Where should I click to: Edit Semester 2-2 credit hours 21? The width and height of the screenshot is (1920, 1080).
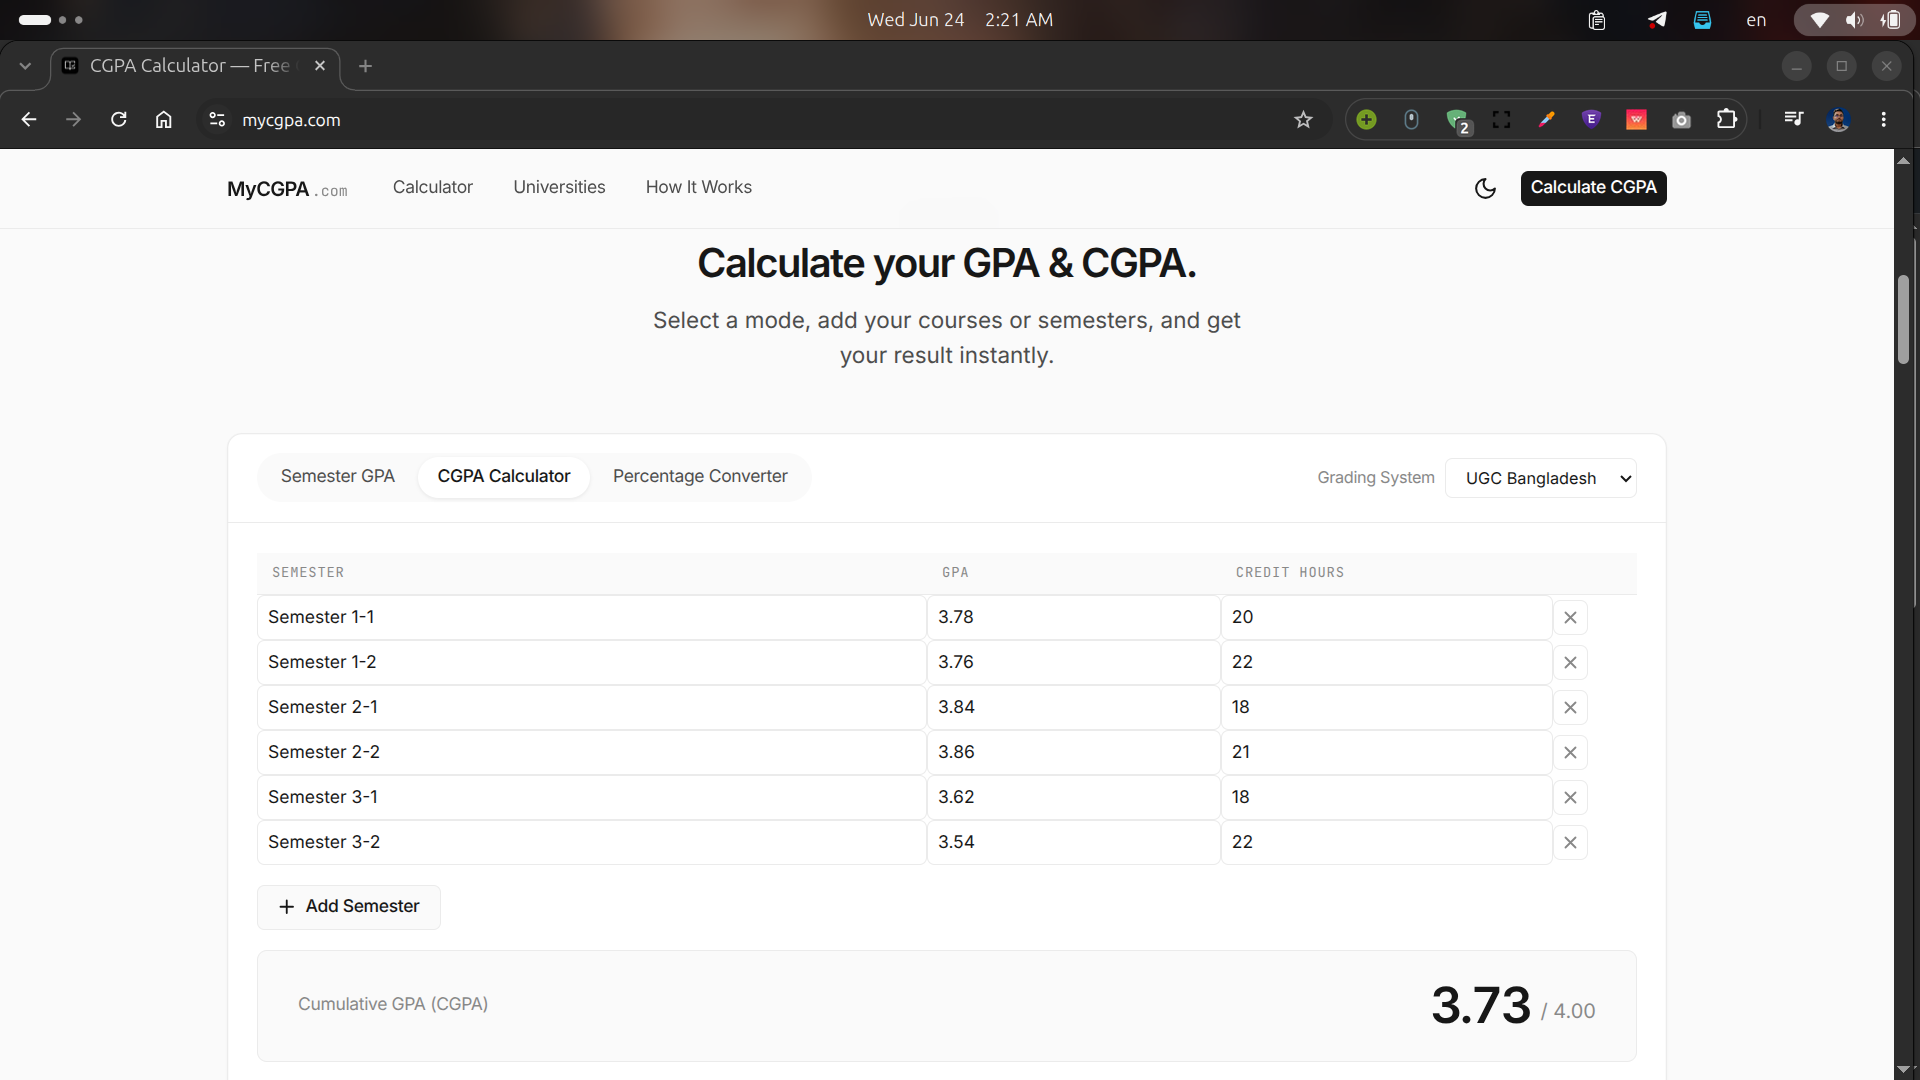coord(1386,753)
